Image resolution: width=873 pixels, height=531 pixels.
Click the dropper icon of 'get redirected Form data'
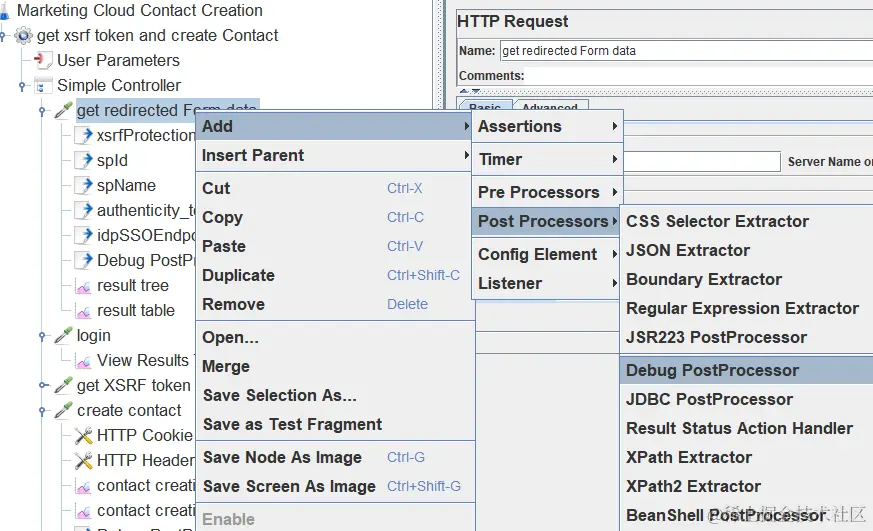[63, 110]
